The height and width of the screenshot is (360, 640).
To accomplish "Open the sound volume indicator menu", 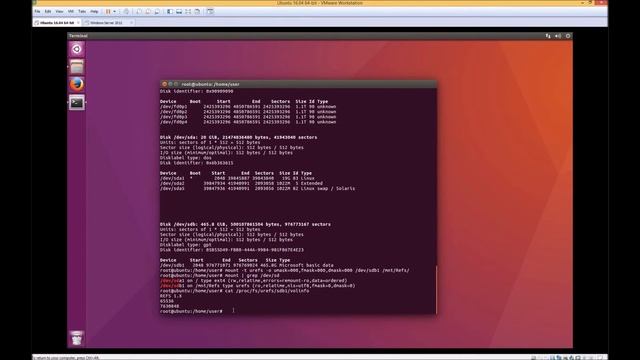I will click(558, 36).
